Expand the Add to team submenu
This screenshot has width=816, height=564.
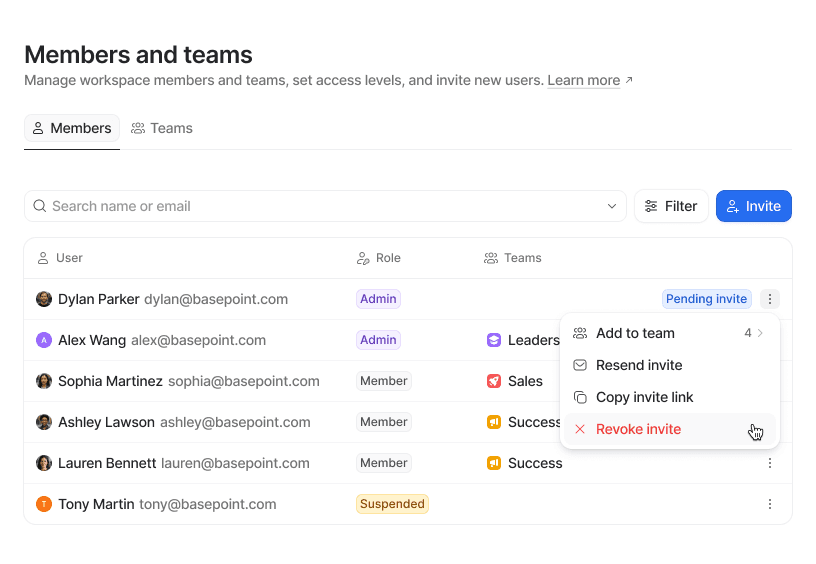point(668,333)
